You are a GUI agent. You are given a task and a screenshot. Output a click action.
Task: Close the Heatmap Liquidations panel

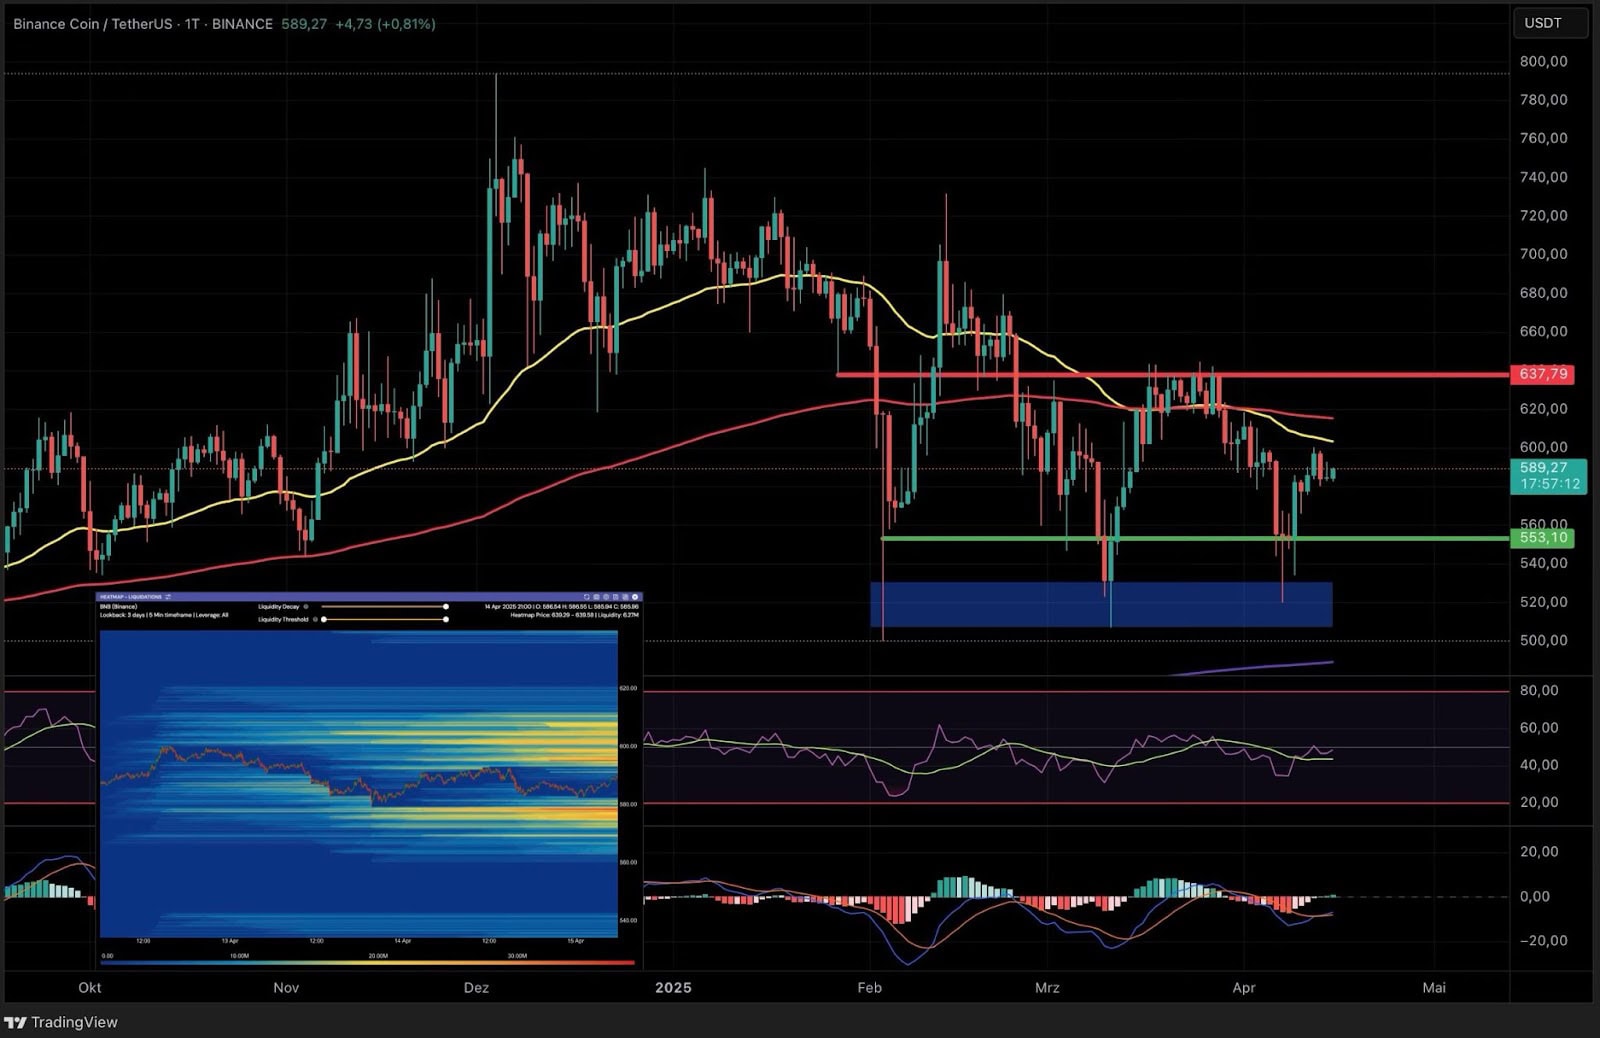tap(635, 597)
